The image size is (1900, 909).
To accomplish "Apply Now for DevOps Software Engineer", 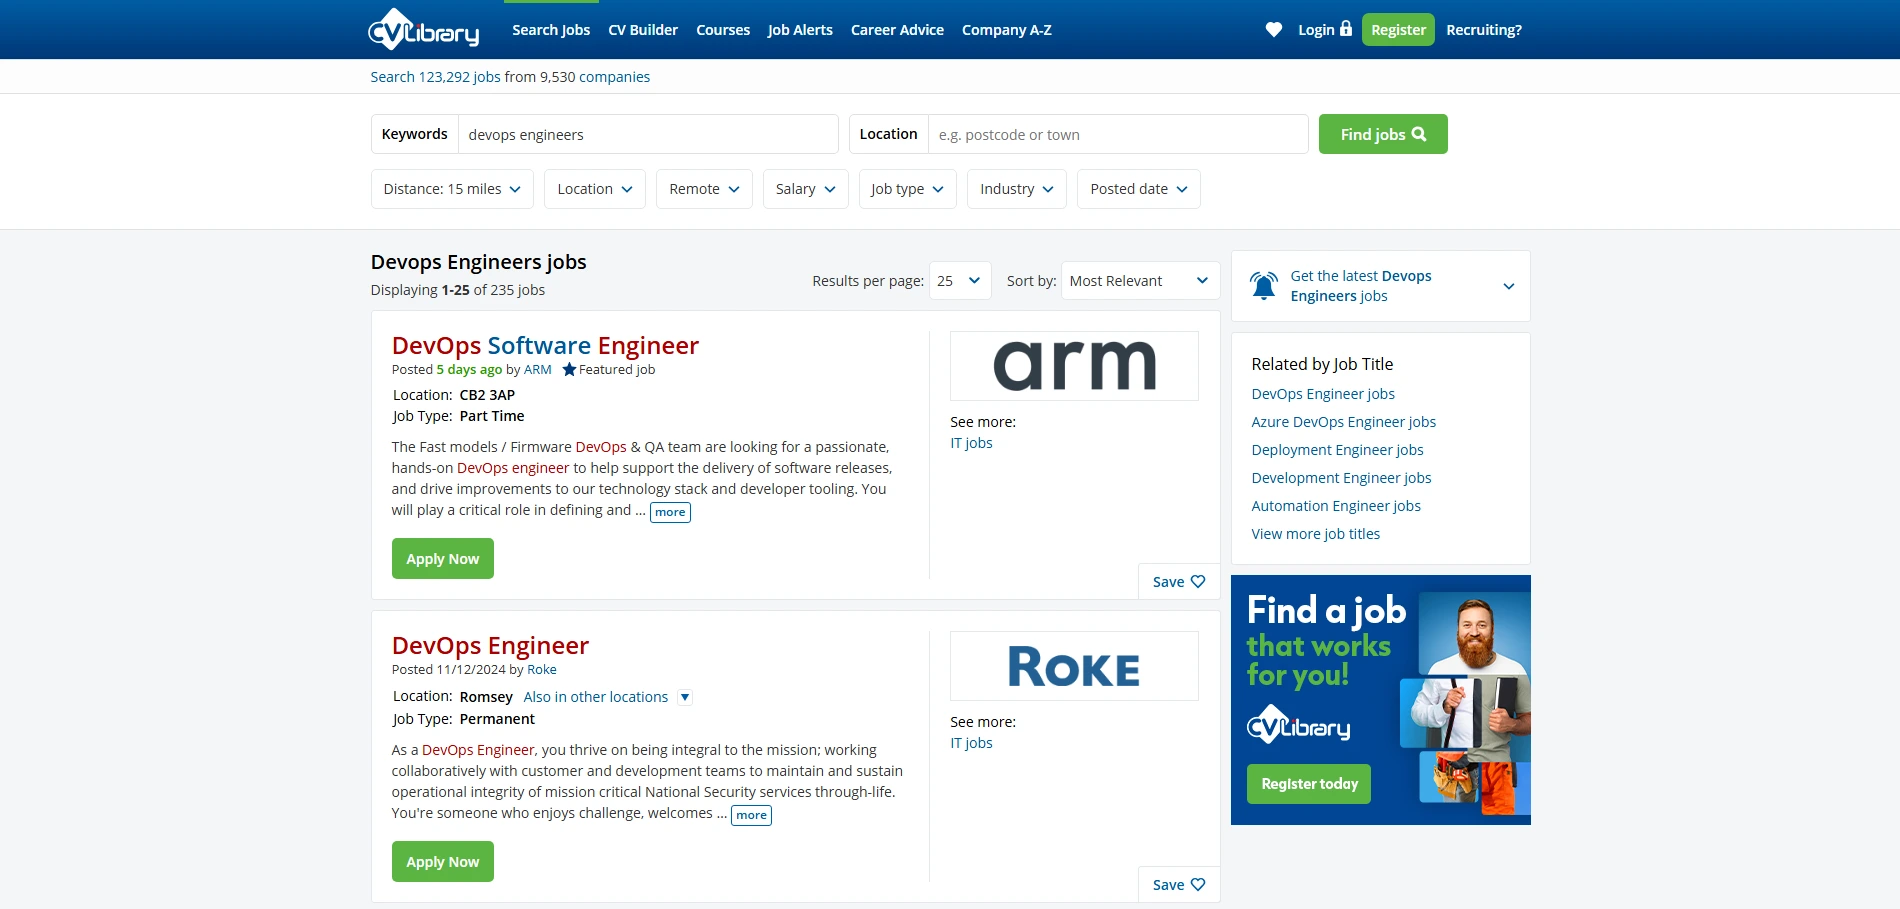I will click(x=443, y=559).
